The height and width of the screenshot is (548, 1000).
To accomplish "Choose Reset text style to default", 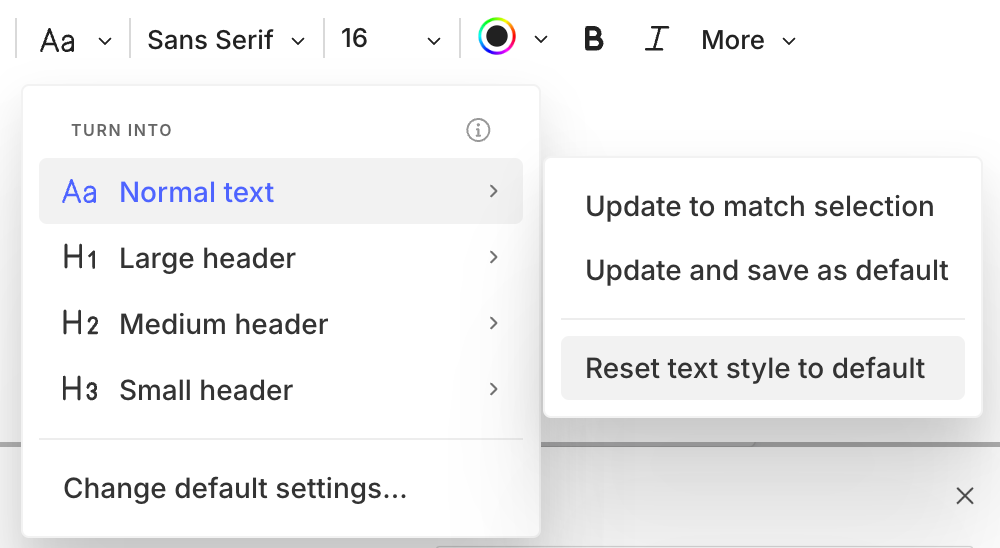I will (763, 368).
